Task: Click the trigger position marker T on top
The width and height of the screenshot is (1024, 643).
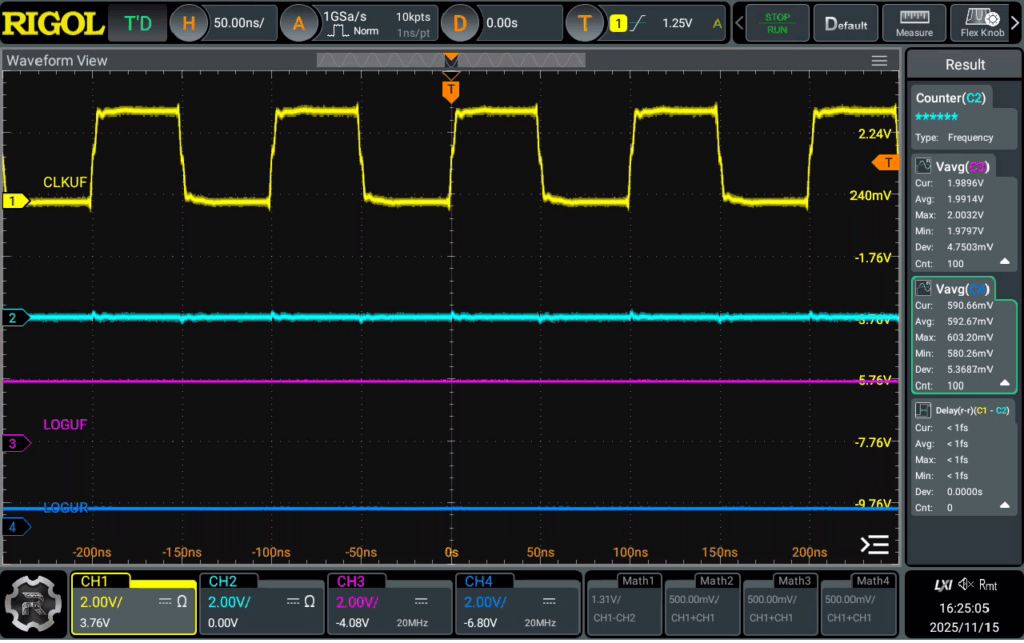Action: (451, 91)
